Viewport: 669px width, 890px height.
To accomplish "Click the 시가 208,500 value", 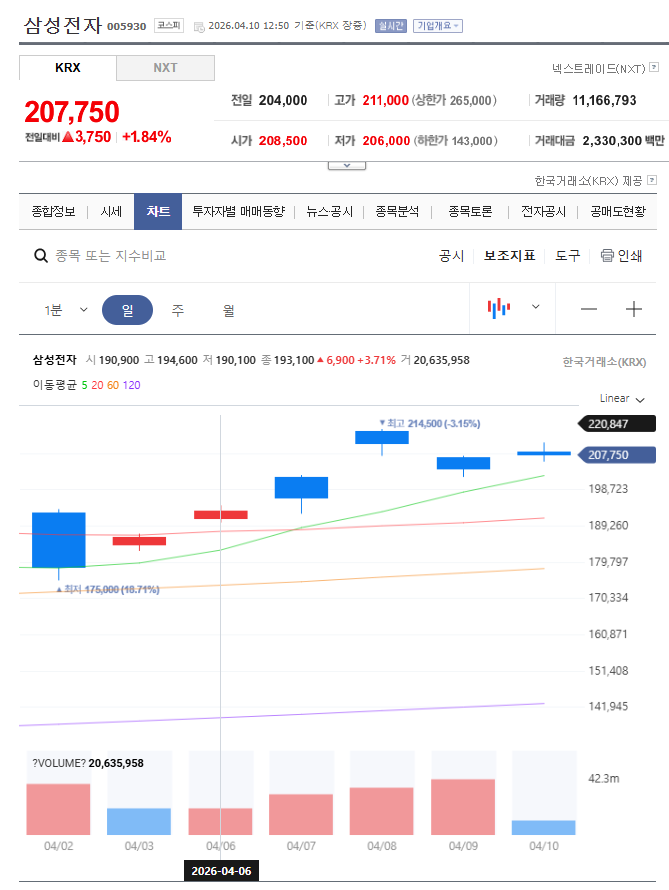I will (x=283, y=141).
